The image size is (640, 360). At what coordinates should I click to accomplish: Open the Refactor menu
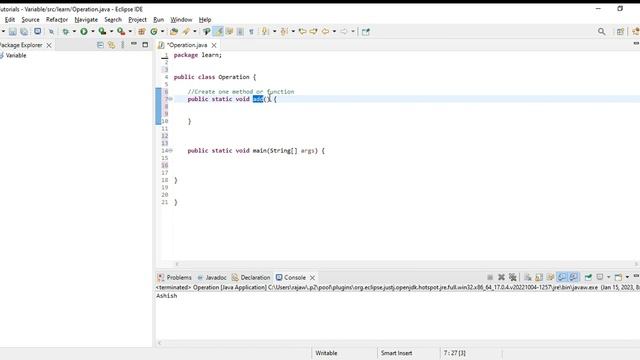[x=57, y=20]
